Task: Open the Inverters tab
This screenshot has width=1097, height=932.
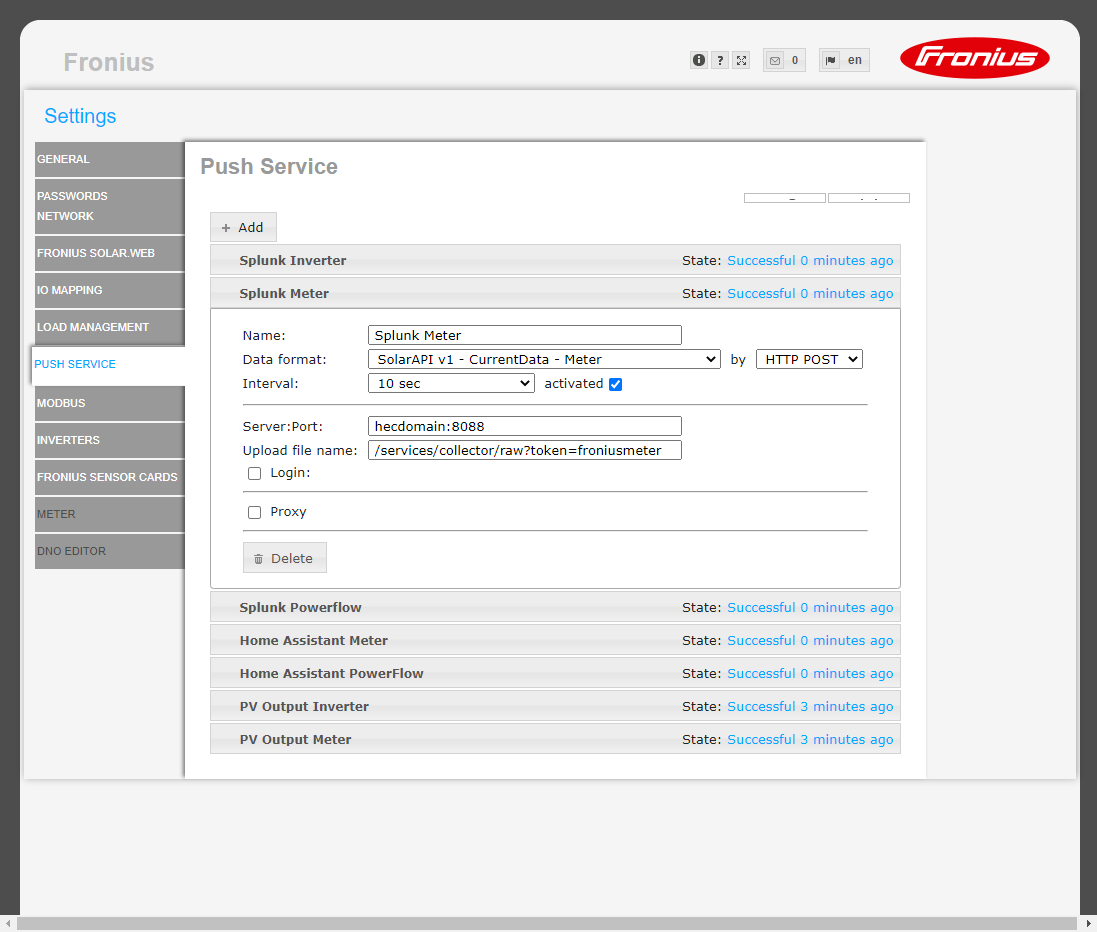Action: click(110, 441)
